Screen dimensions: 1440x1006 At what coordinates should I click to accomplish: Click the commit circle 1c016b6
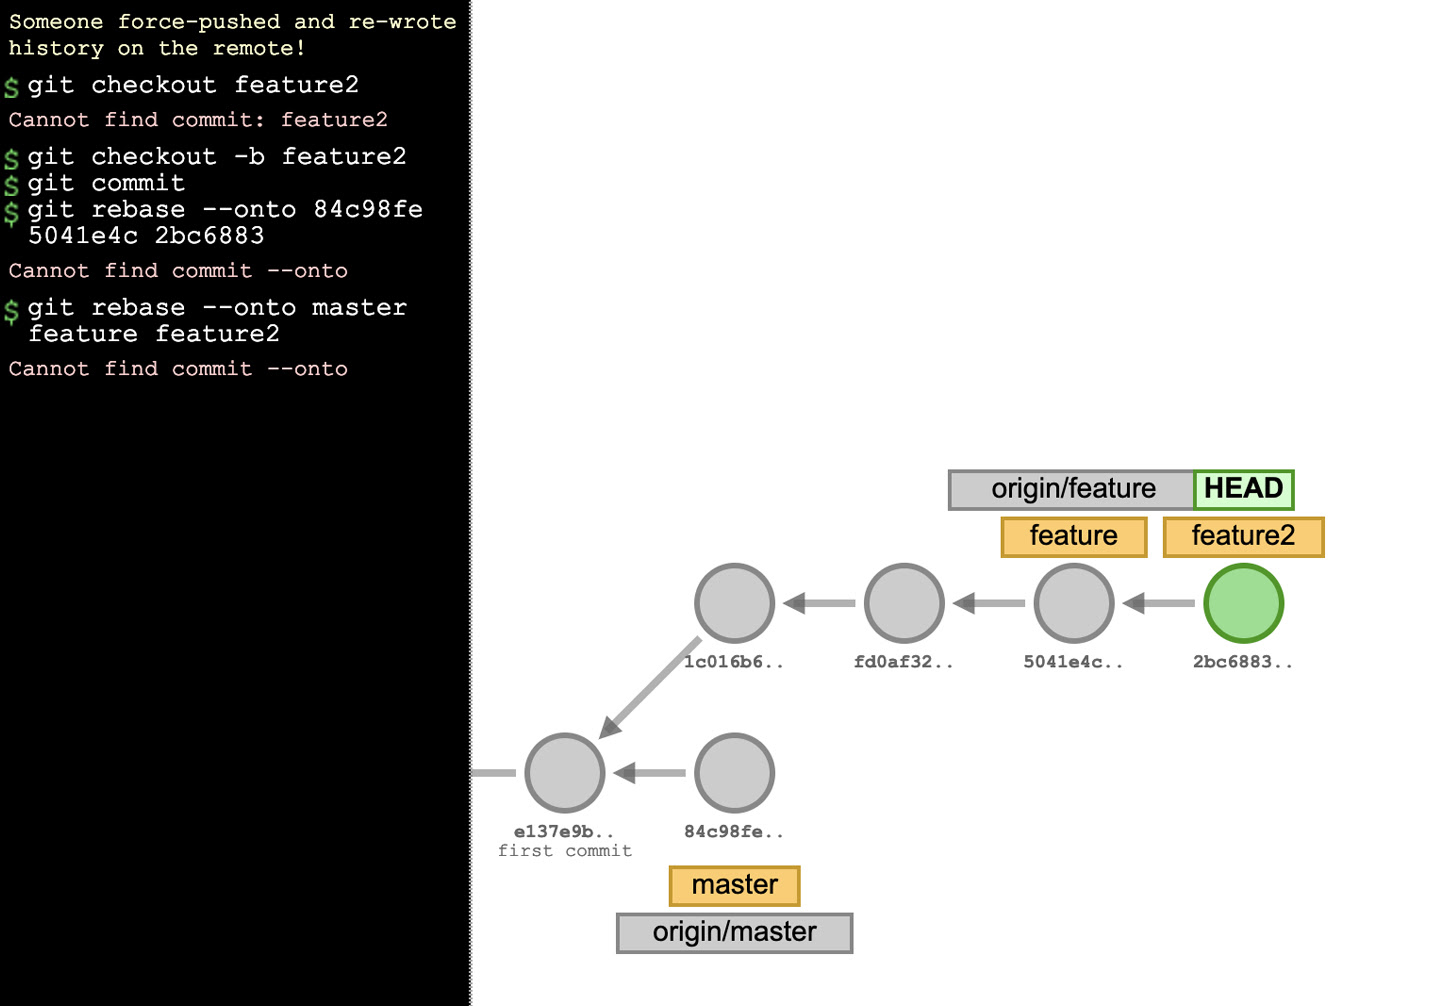click(734, 603)
